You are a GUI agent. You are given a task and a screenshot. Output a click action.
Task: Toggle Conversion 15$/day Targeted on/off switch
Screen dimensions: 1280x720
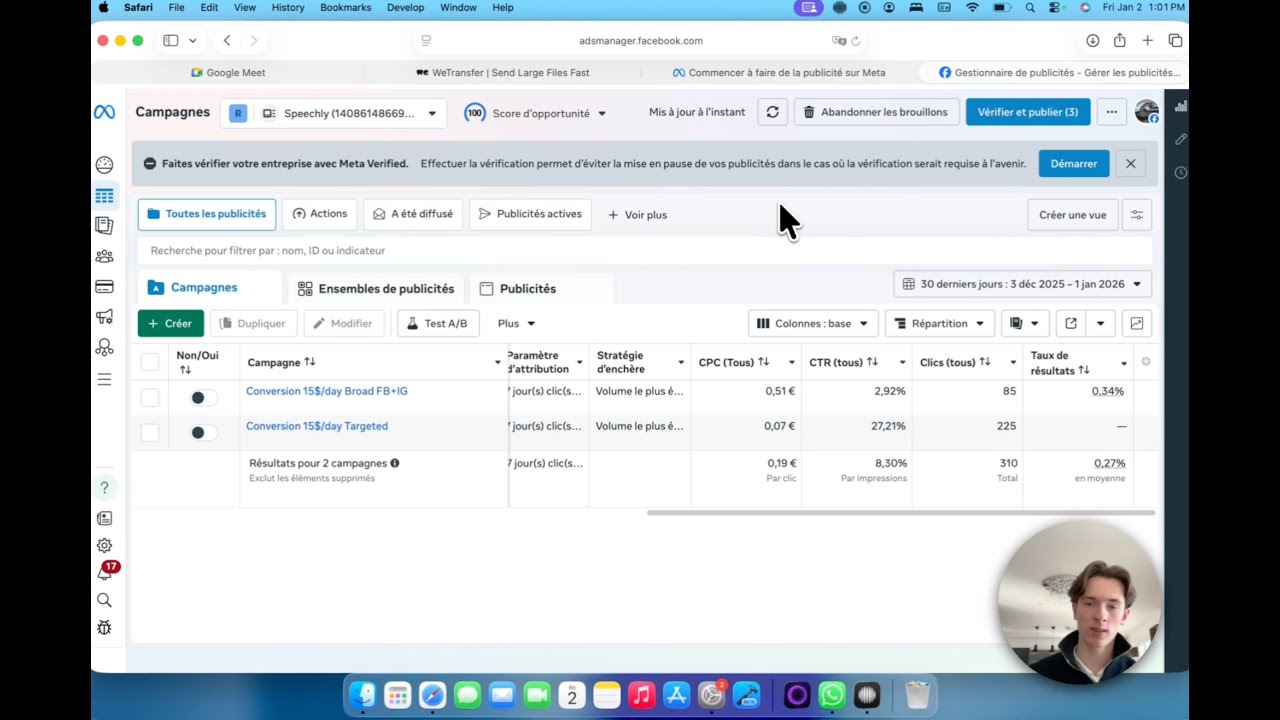203,433
